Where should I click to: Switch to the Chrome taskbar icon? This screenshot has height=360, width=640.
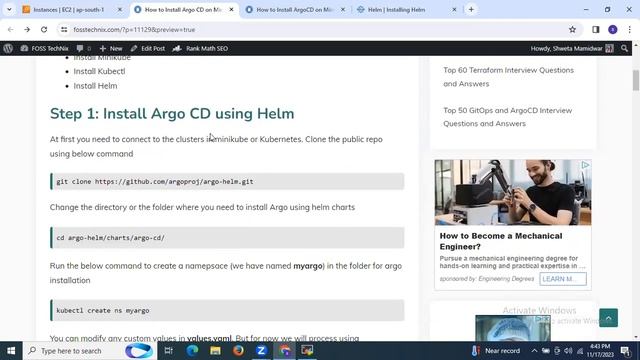tap(284, 351)
